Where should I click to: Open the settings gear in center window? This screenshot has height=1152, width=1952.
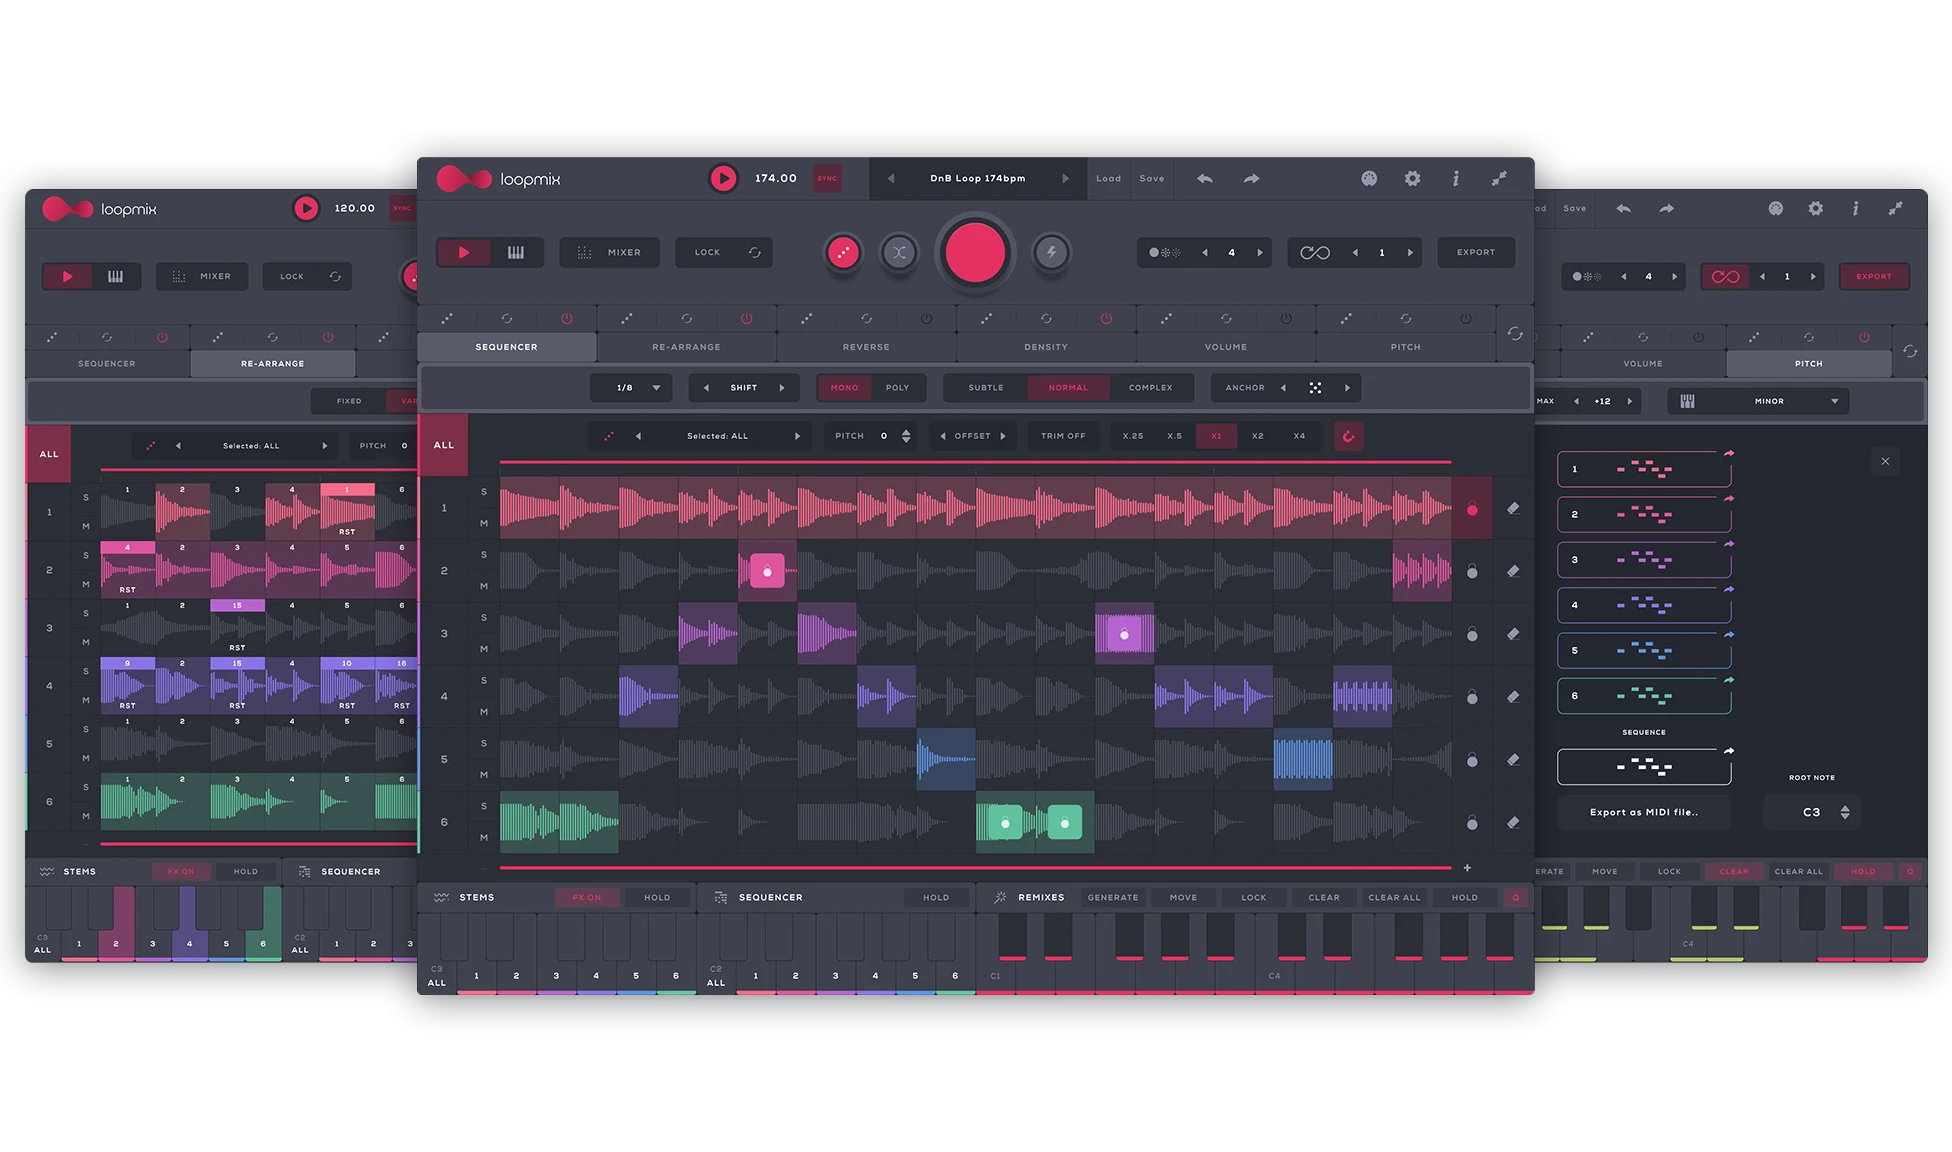click(x=1412, y=179)
